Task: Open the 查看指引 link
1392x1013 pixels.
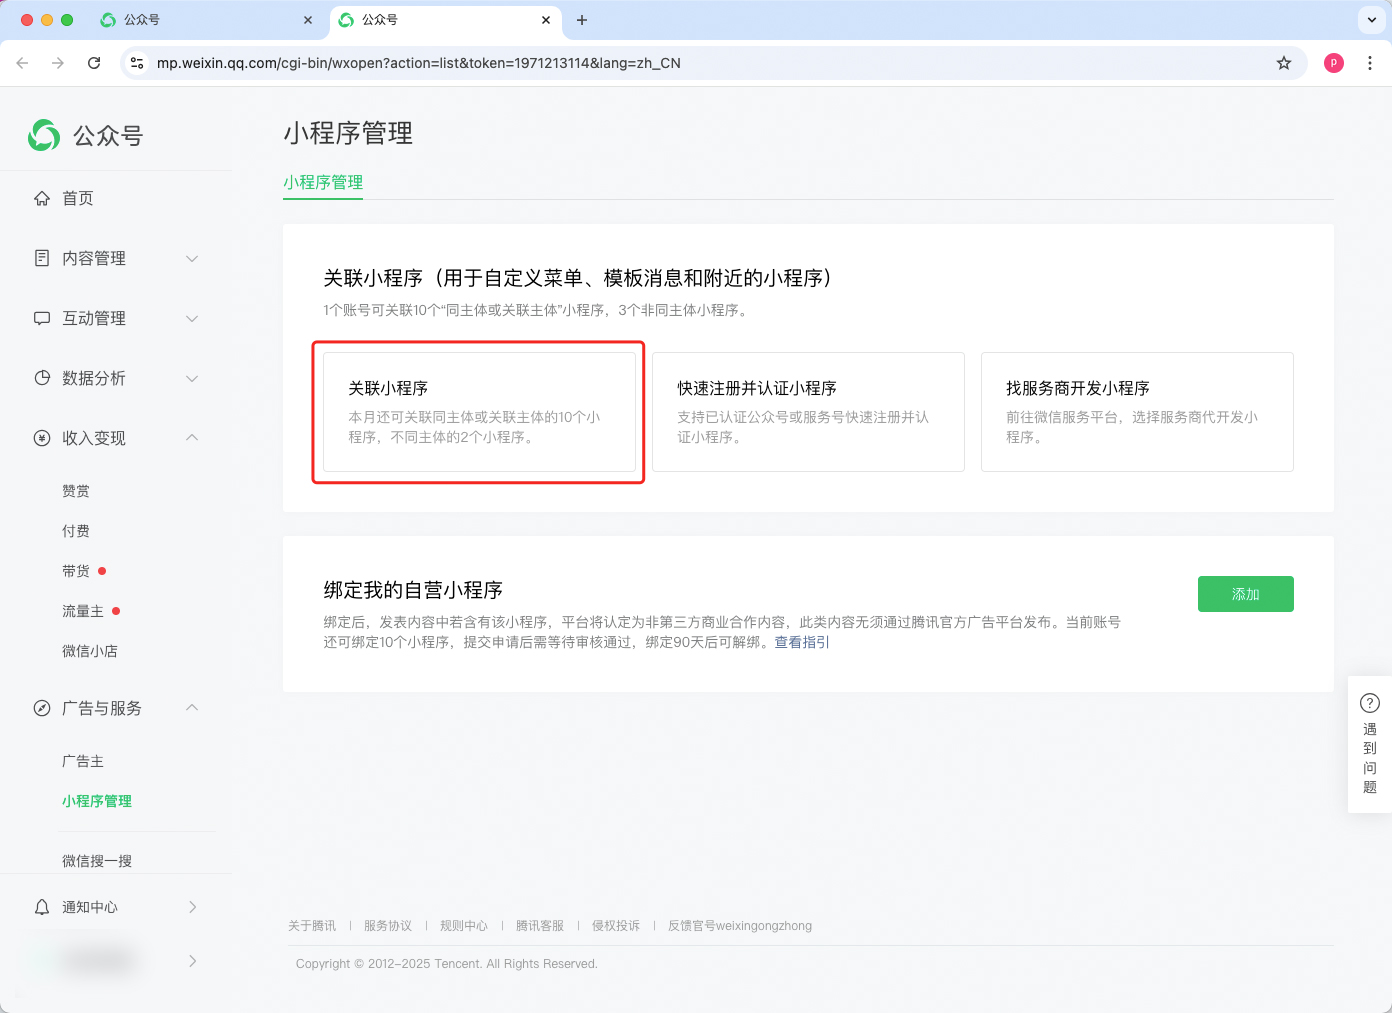Action: (x=802, y=642)
